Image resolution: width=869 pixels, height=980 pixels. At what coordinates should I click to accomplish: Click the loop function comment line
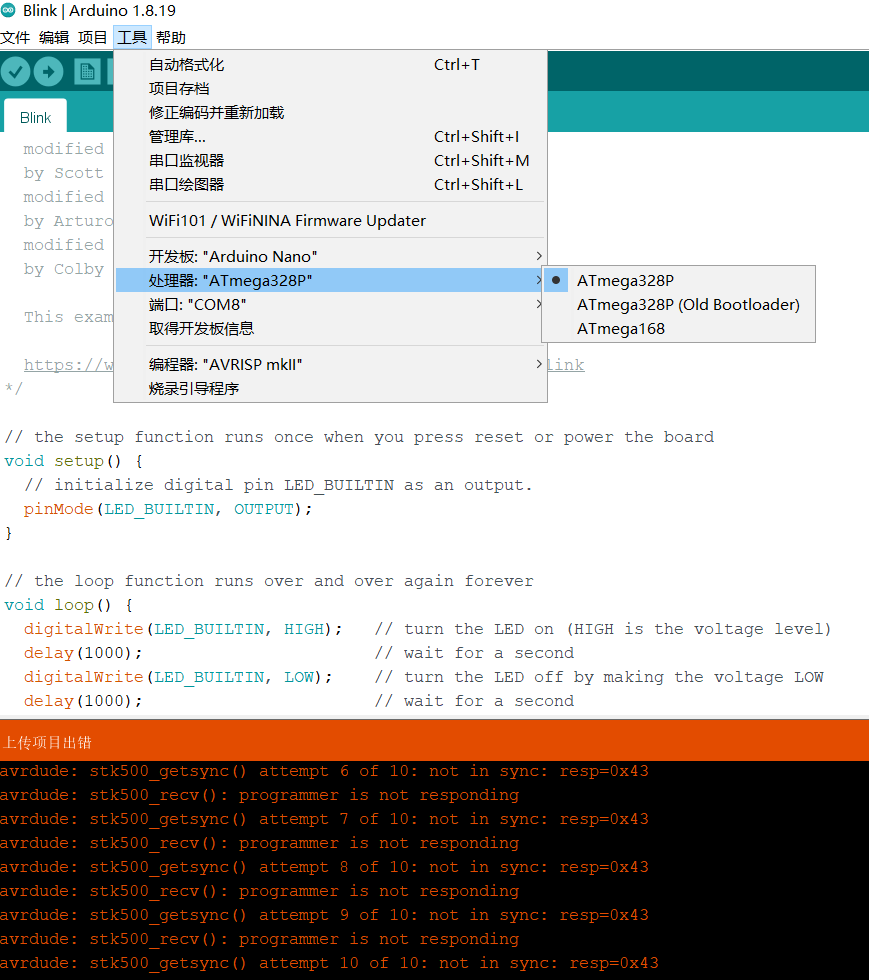(x=269, y=581)
